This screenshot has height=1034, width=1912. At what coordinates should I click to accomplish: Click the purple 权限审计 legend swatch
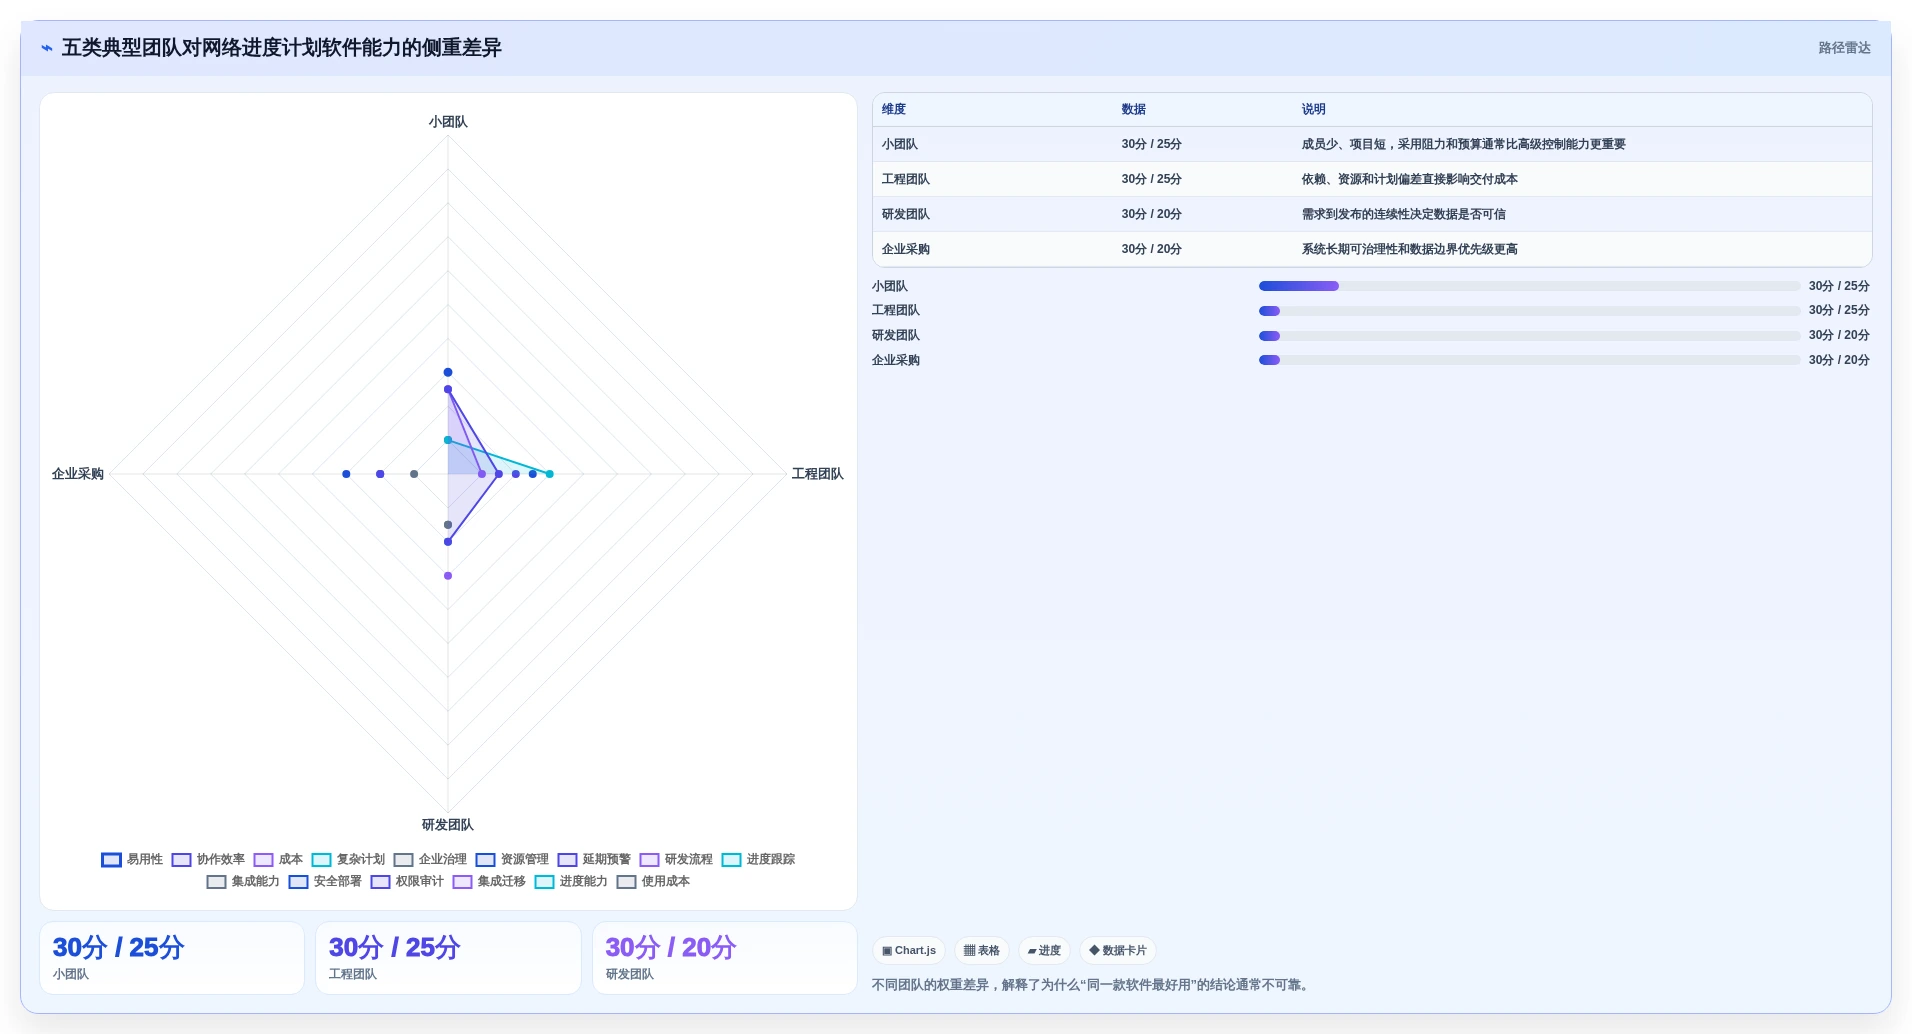(380, 882)
